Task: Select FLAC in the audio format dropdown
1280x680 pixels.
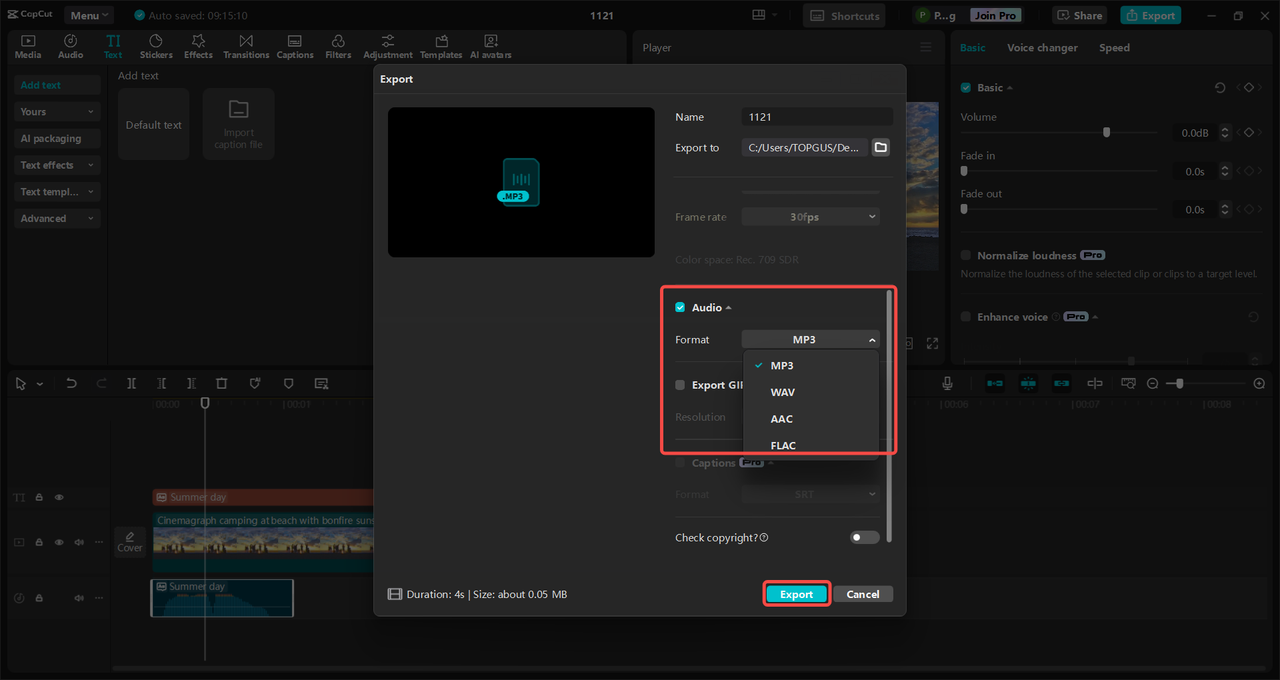Action: [x=783, y=445]
